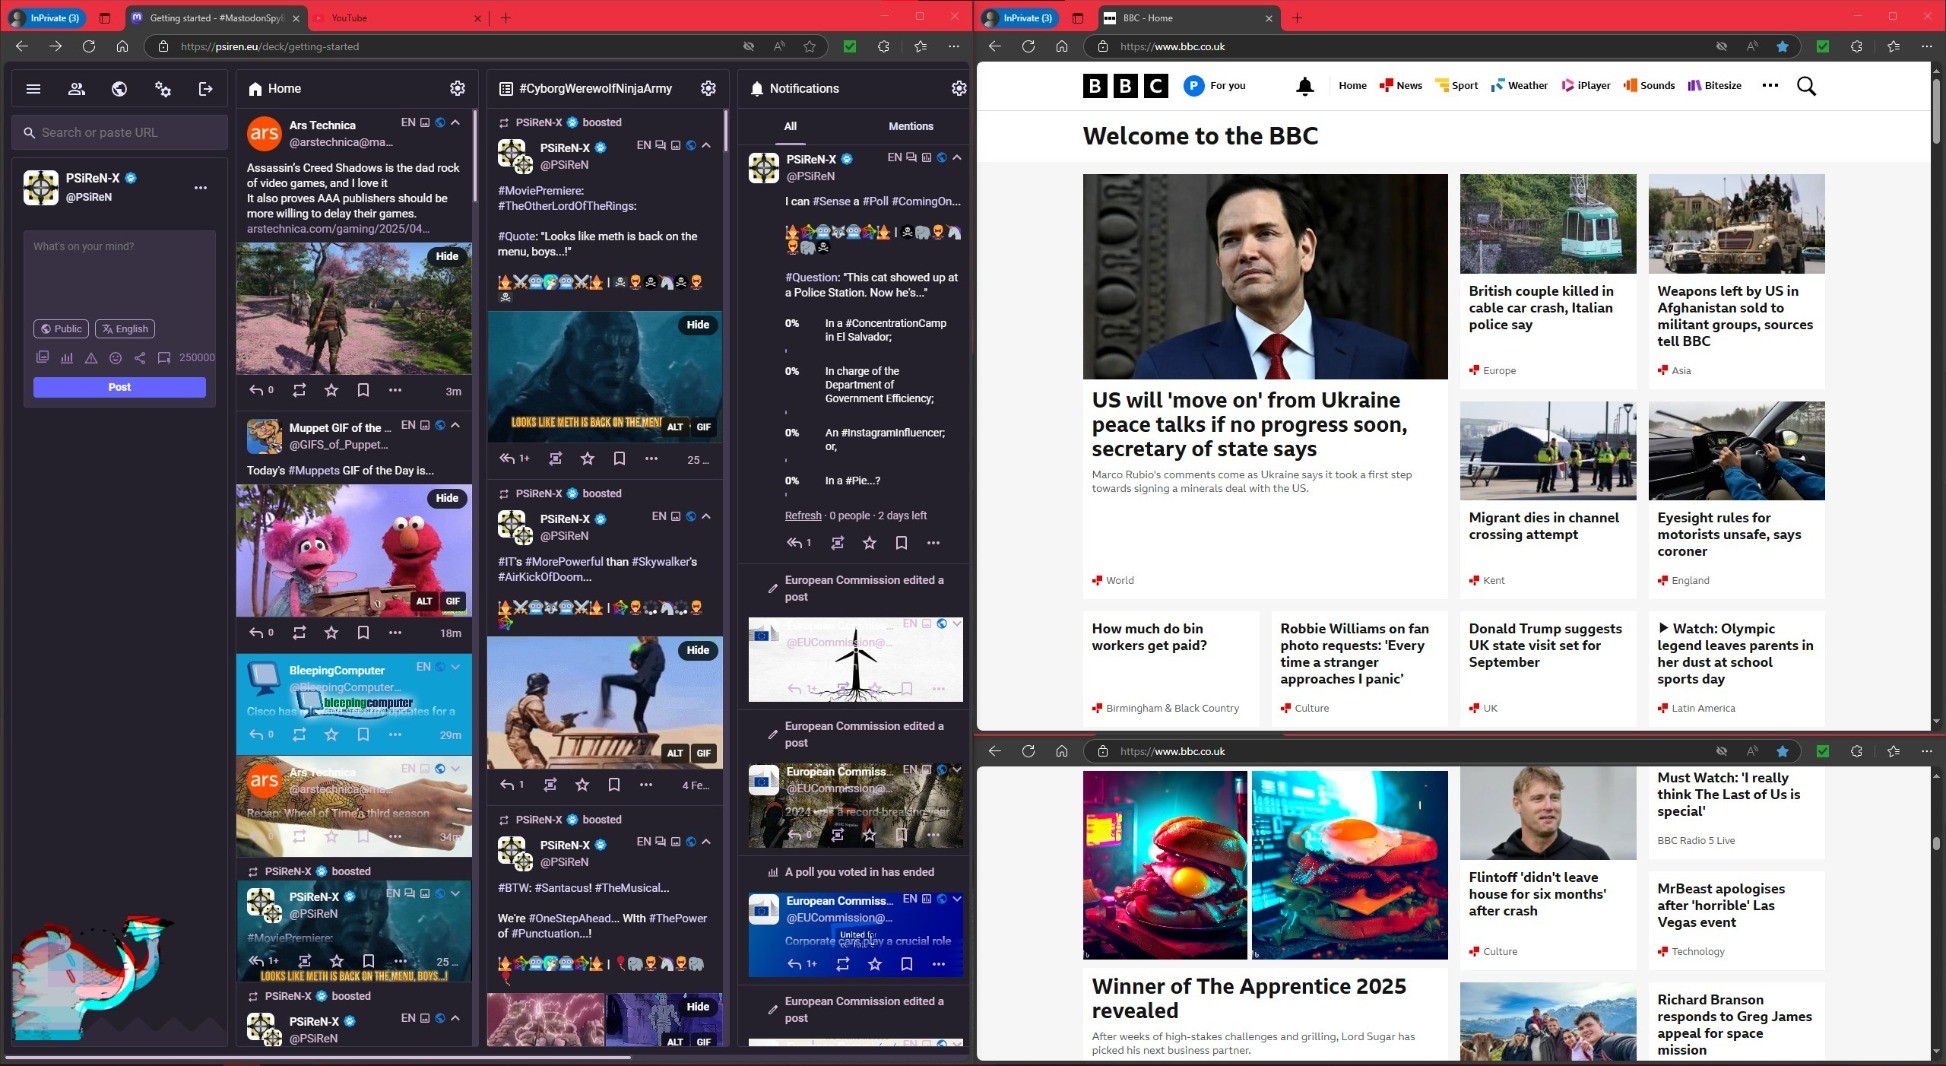Focus the 'Search or paste URL' field
This screenshot has height=1066, width=1946.
pyautogui.click(x=120, y=132)
